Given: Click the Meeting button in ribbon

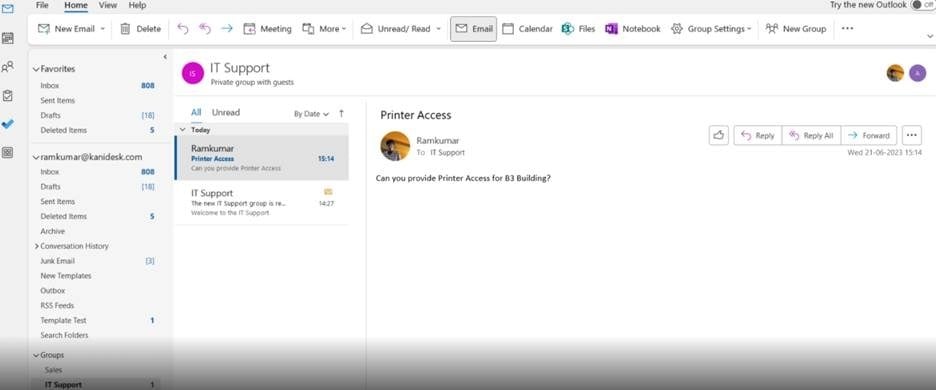Looking at the screenshot, I should pyautogui.click(x=267, y=29).
